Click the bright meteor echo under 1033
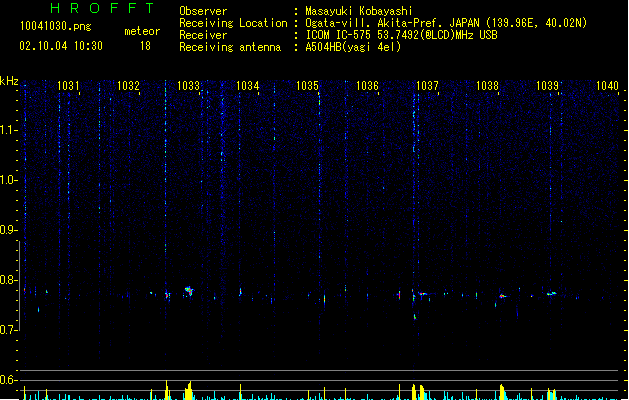Viewport: 629px width, 400px height. [x=189, y=291]
